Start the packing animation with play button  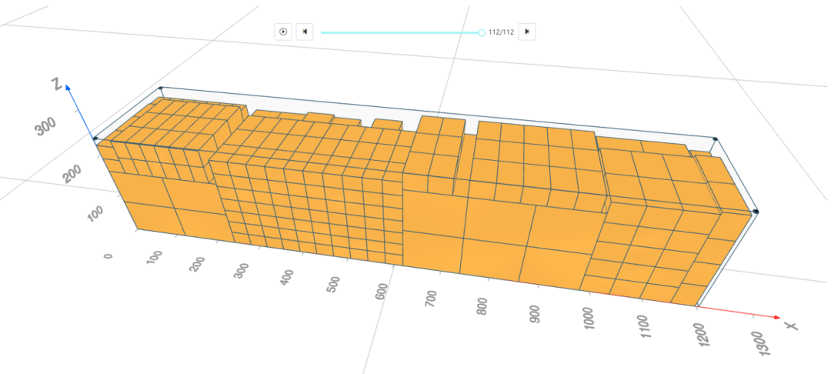283,32
